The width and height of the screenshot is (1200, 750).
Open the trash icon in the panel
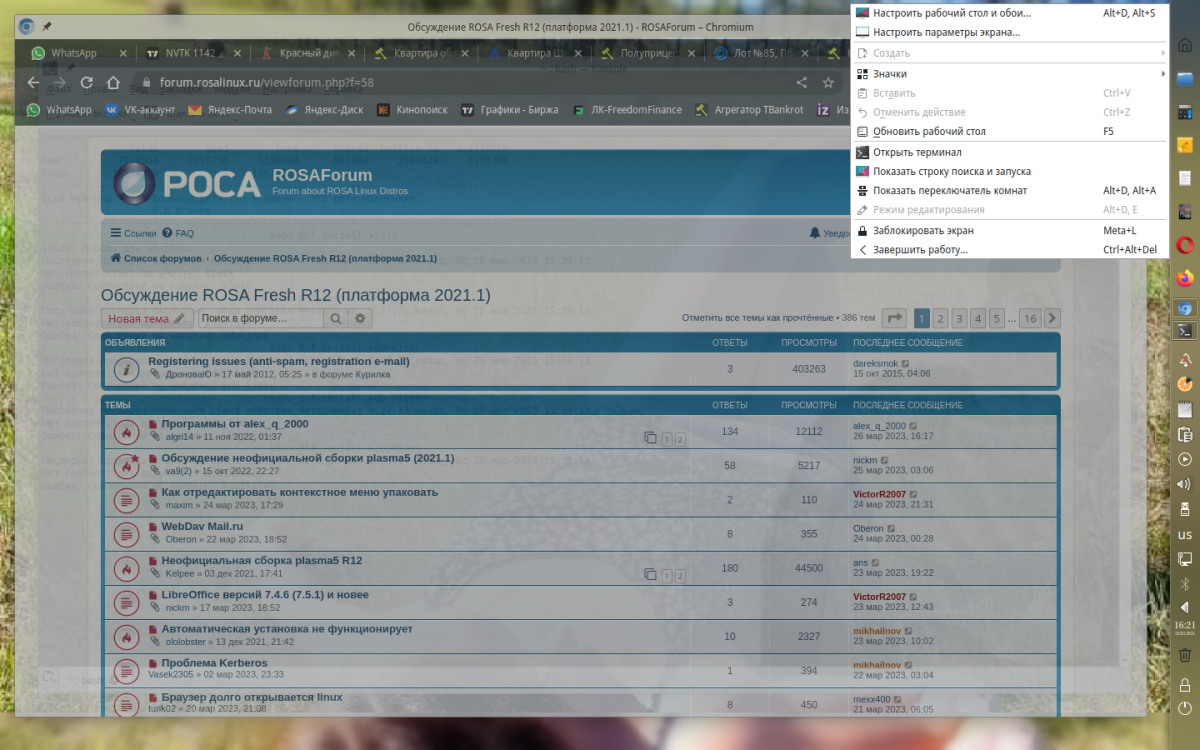tap(1185, 655)
